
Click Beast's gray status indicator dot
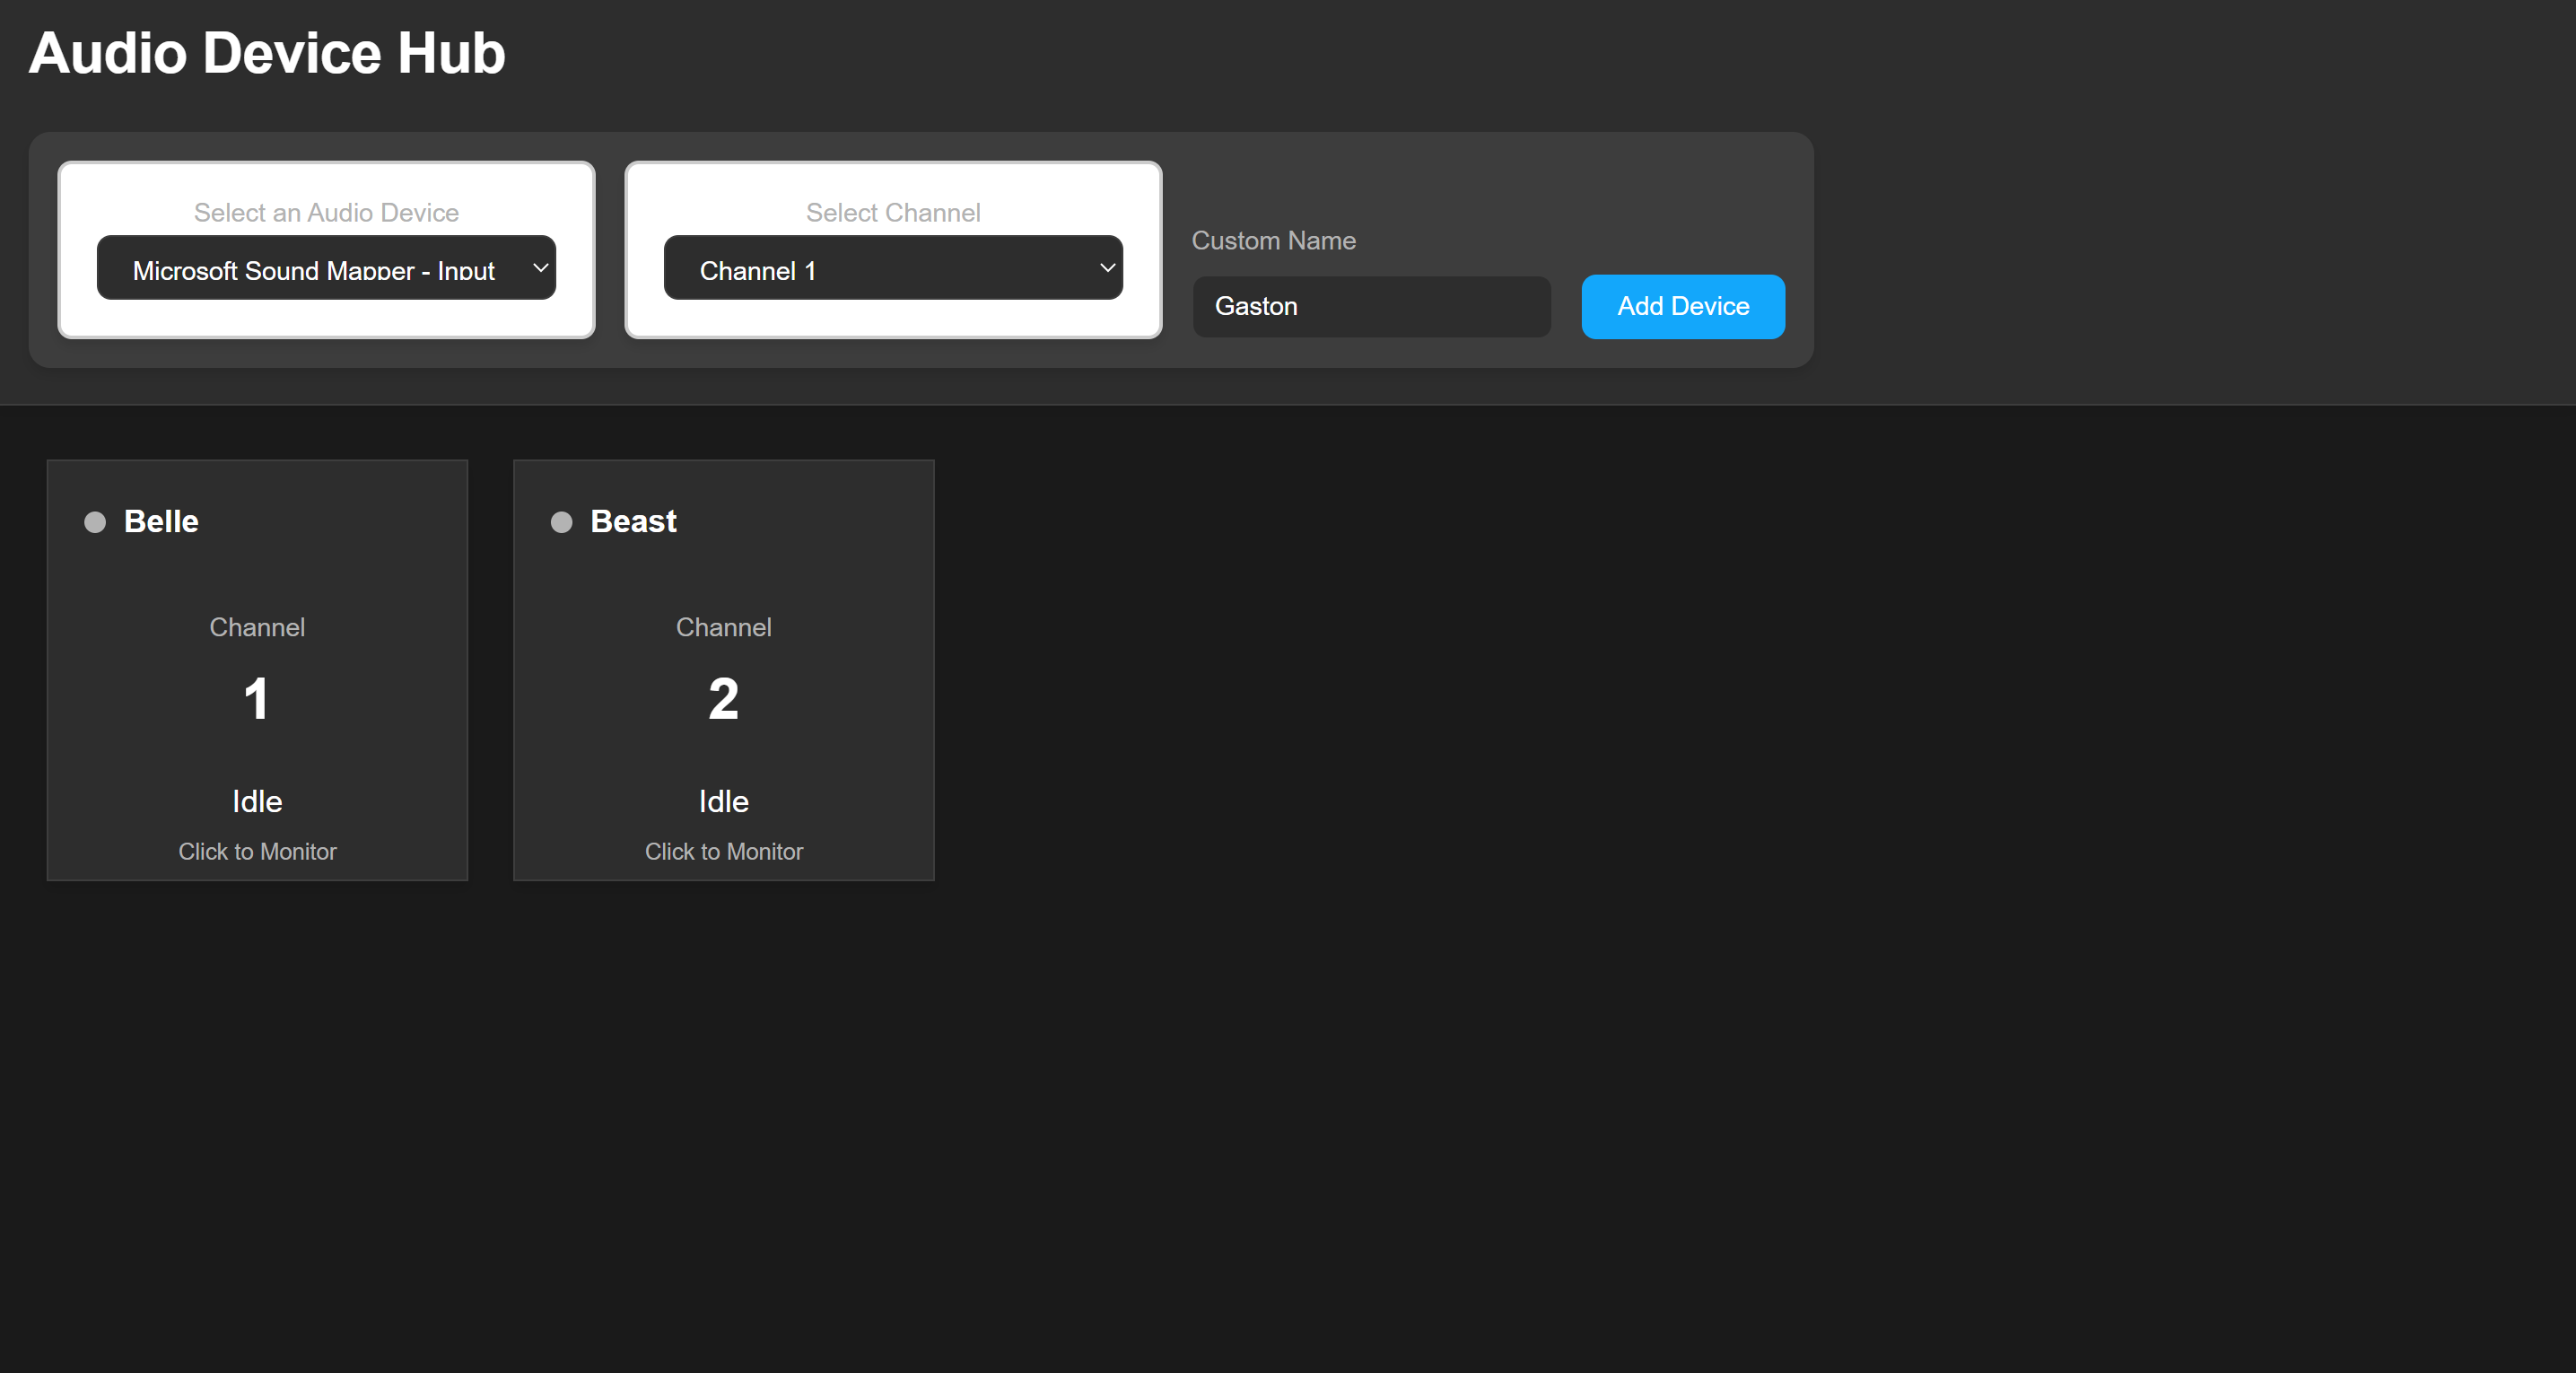[561, 522]
